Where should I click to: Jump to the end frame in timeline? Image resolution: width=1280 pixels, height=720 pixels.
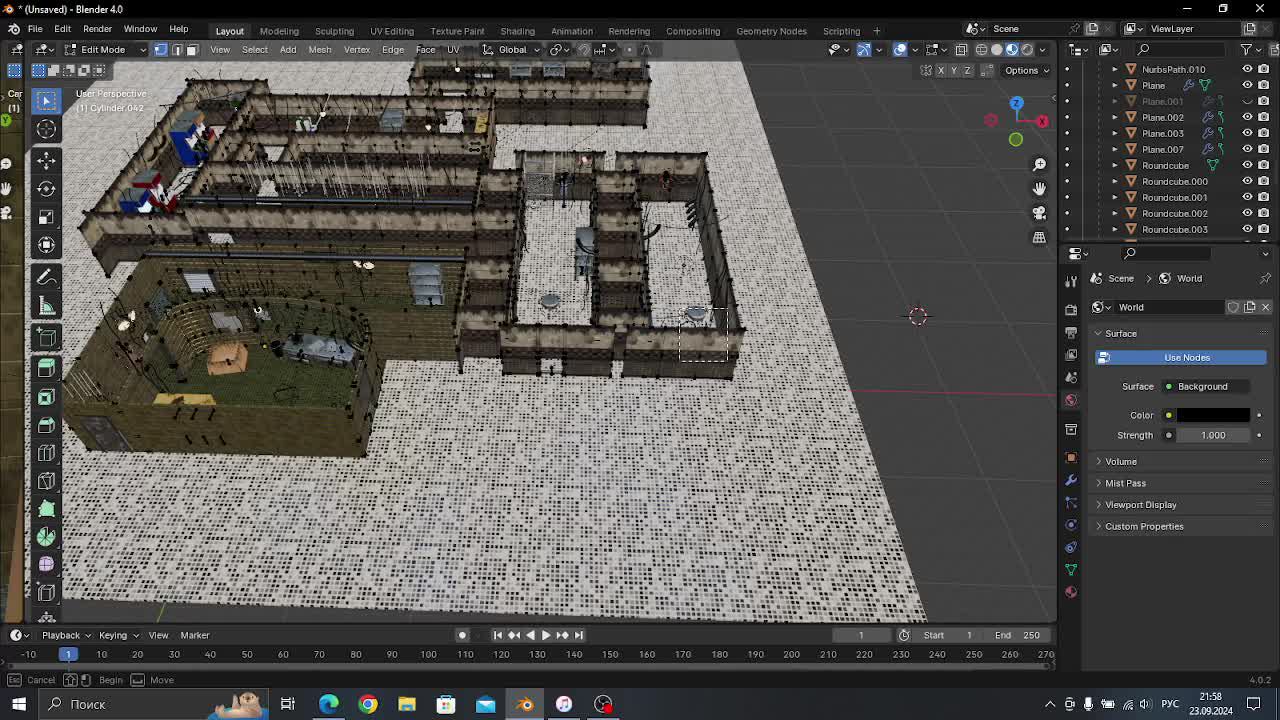click(578, 635)
